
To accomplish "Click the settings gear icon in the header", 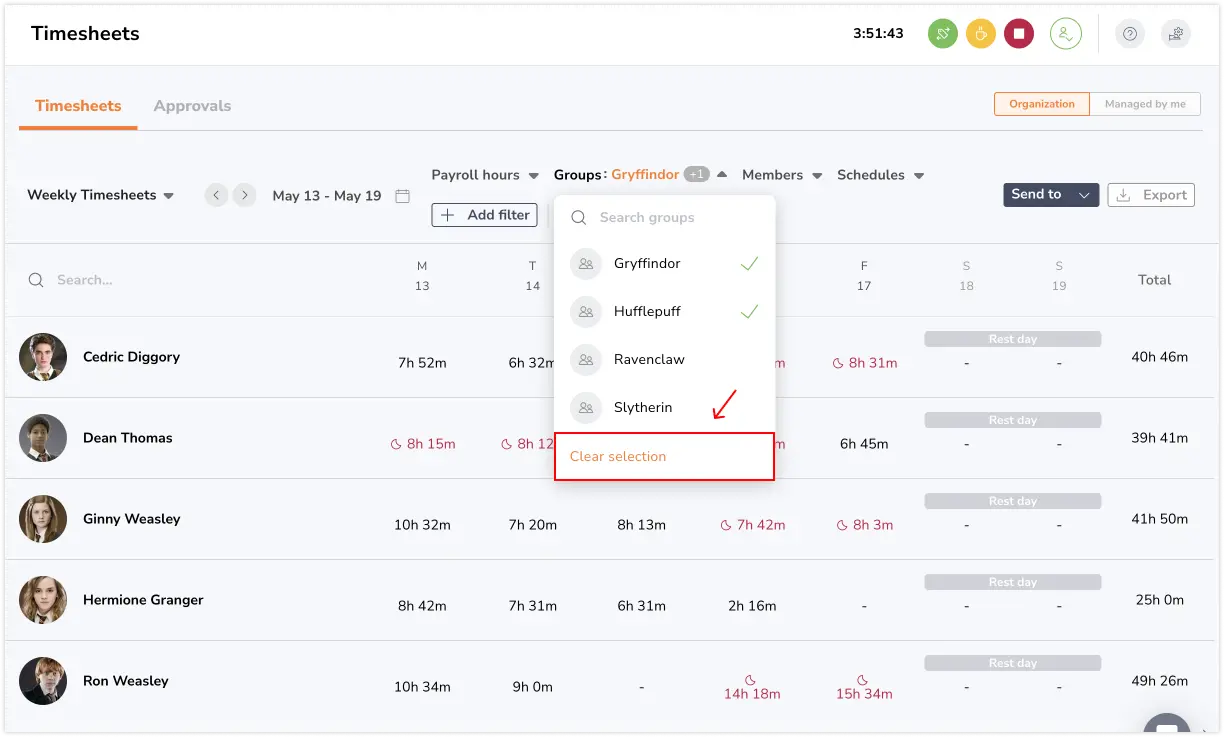I will click(x=1175, y=33).
